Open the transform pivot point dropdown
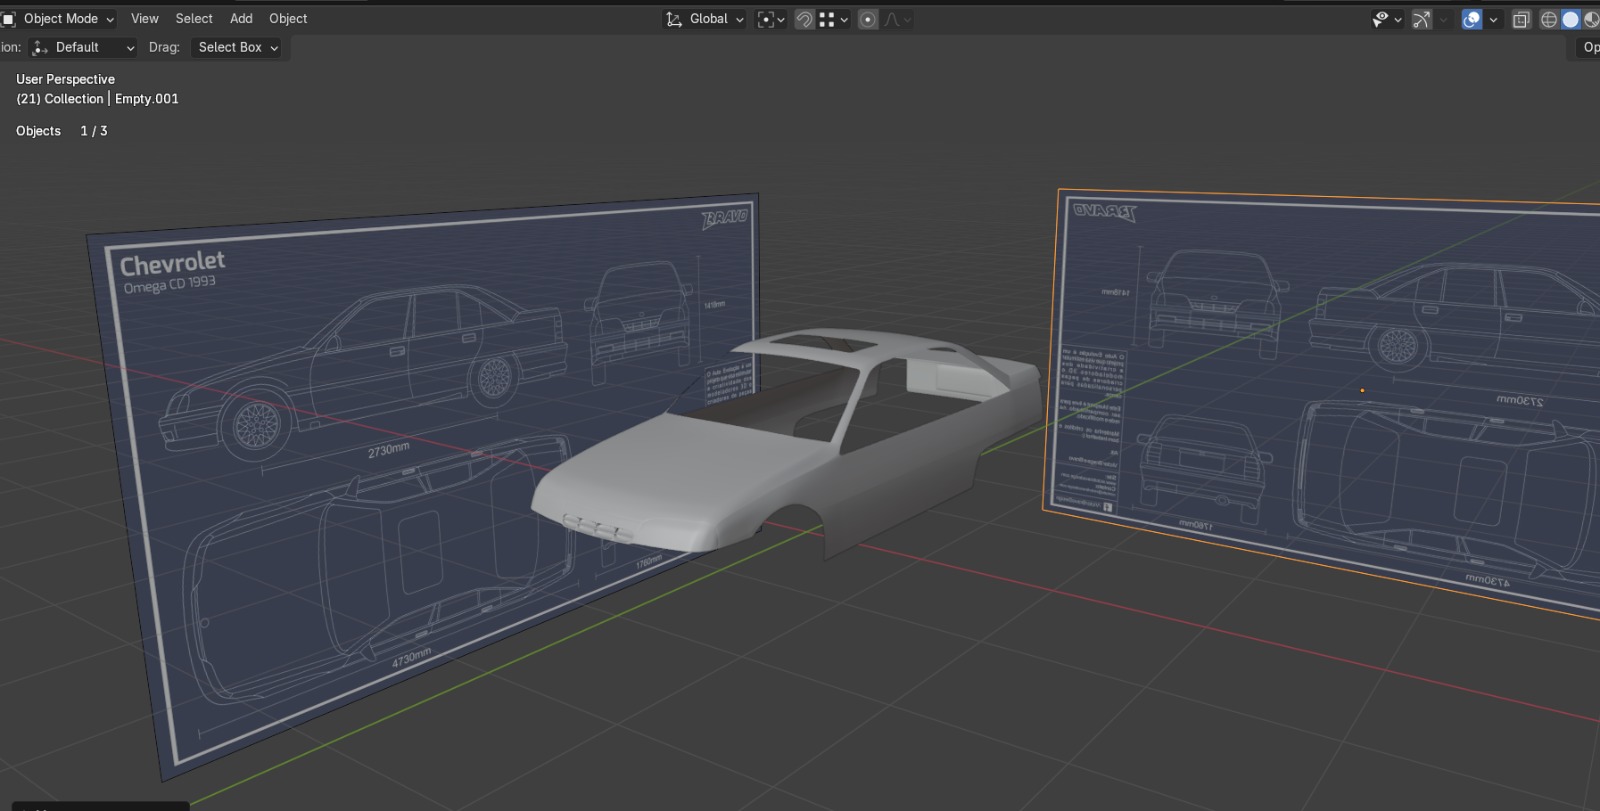 pos(771,19)
